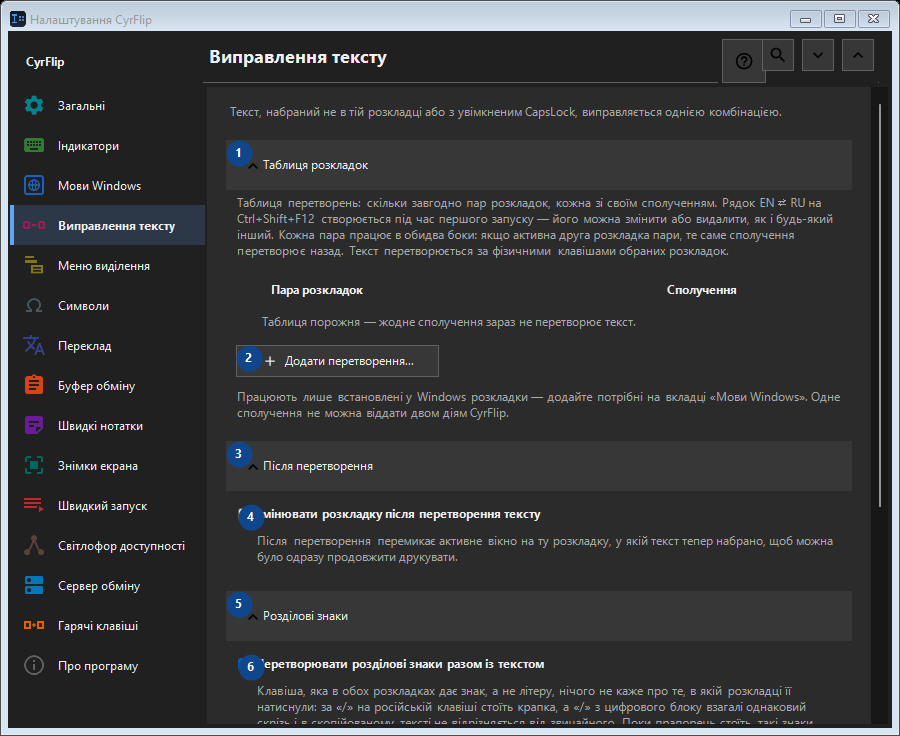Open the Про програму page
The height and width of the screenshot is (736, 900).
pyautogui.click(x=108, y=666)
